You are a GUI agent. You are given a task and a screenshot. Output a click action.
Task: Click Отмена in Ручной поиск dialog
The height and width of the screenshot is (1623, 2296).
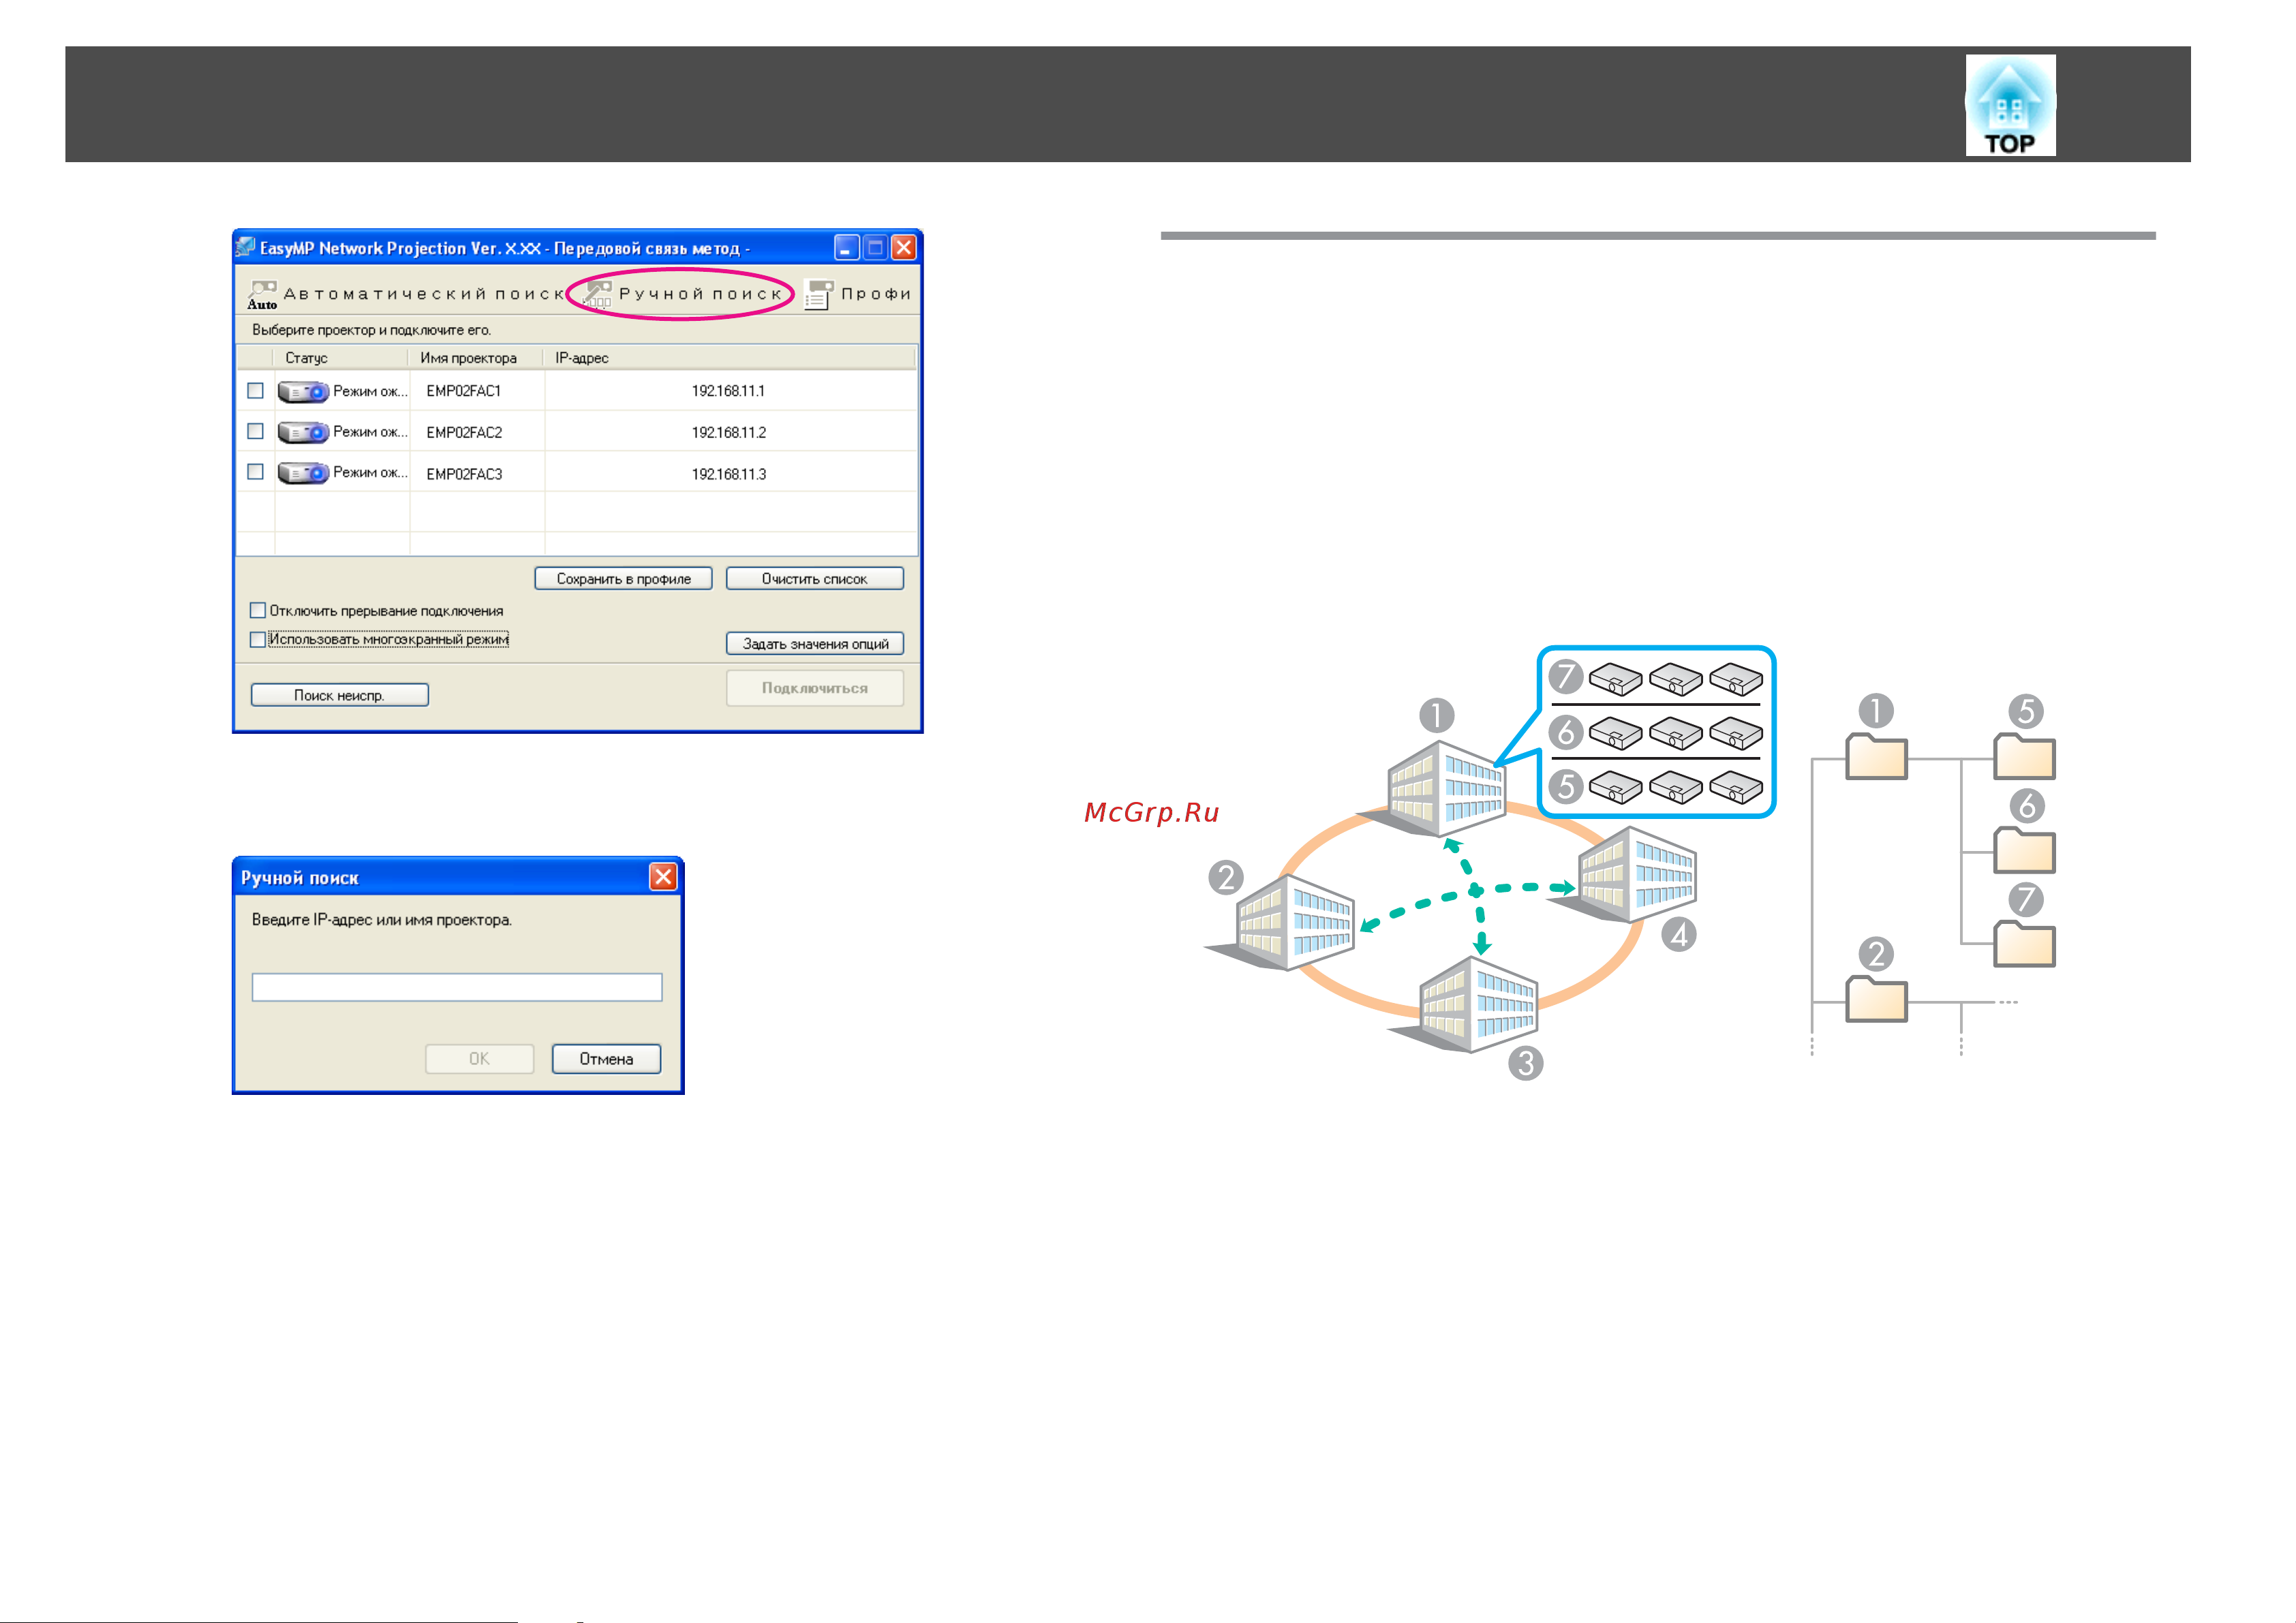click(606, 1059)
